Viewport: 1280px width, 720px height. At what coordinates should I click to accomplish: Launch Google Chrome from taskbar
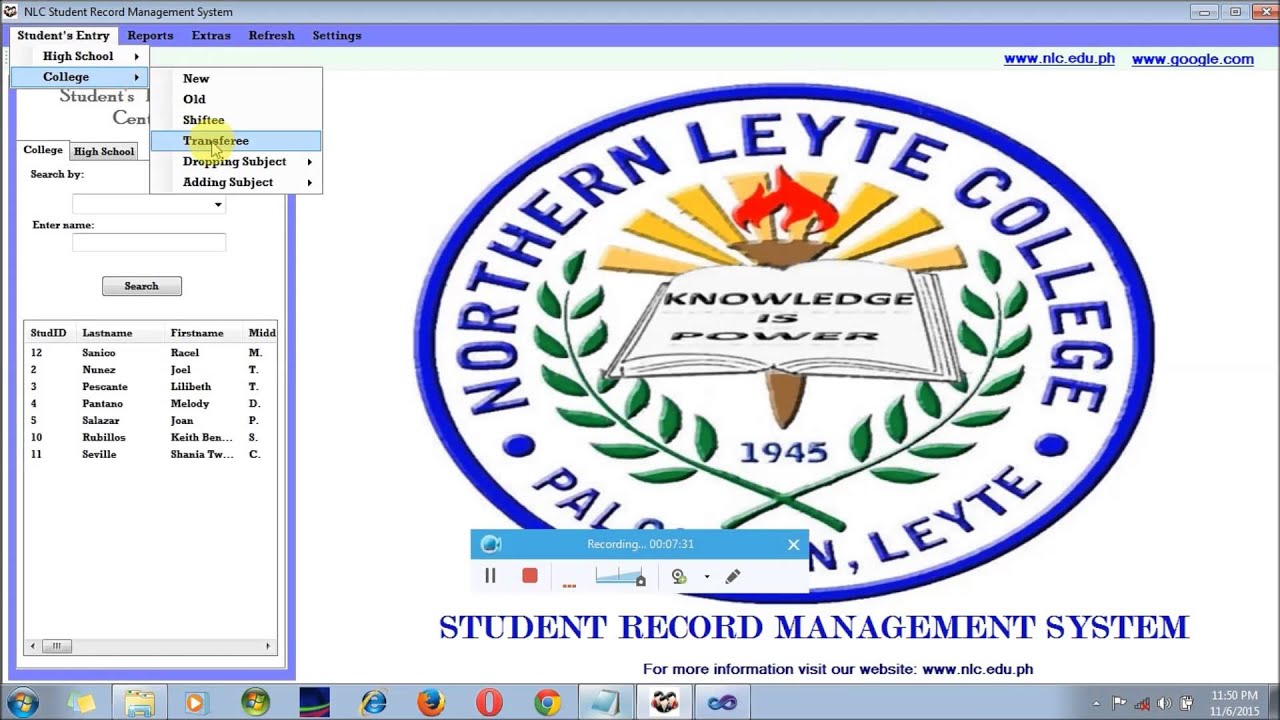click(547, 703)
